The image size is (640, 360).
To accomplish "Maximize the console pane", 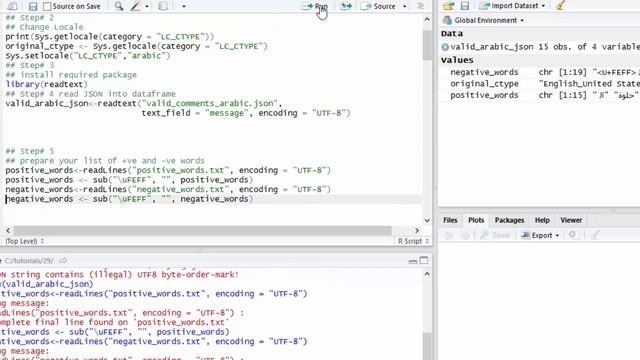I will (x=424, y=260).
